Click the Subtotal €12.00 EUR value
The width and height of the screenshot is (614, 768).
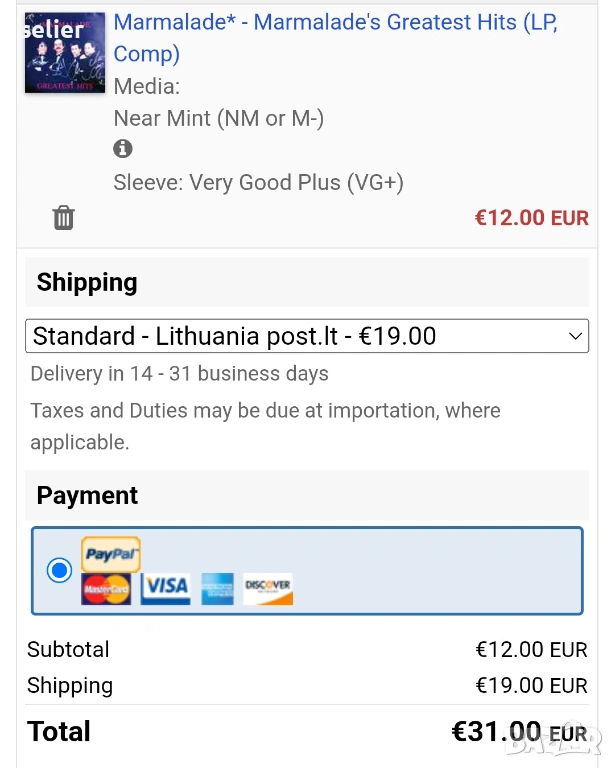coord(531,650)
